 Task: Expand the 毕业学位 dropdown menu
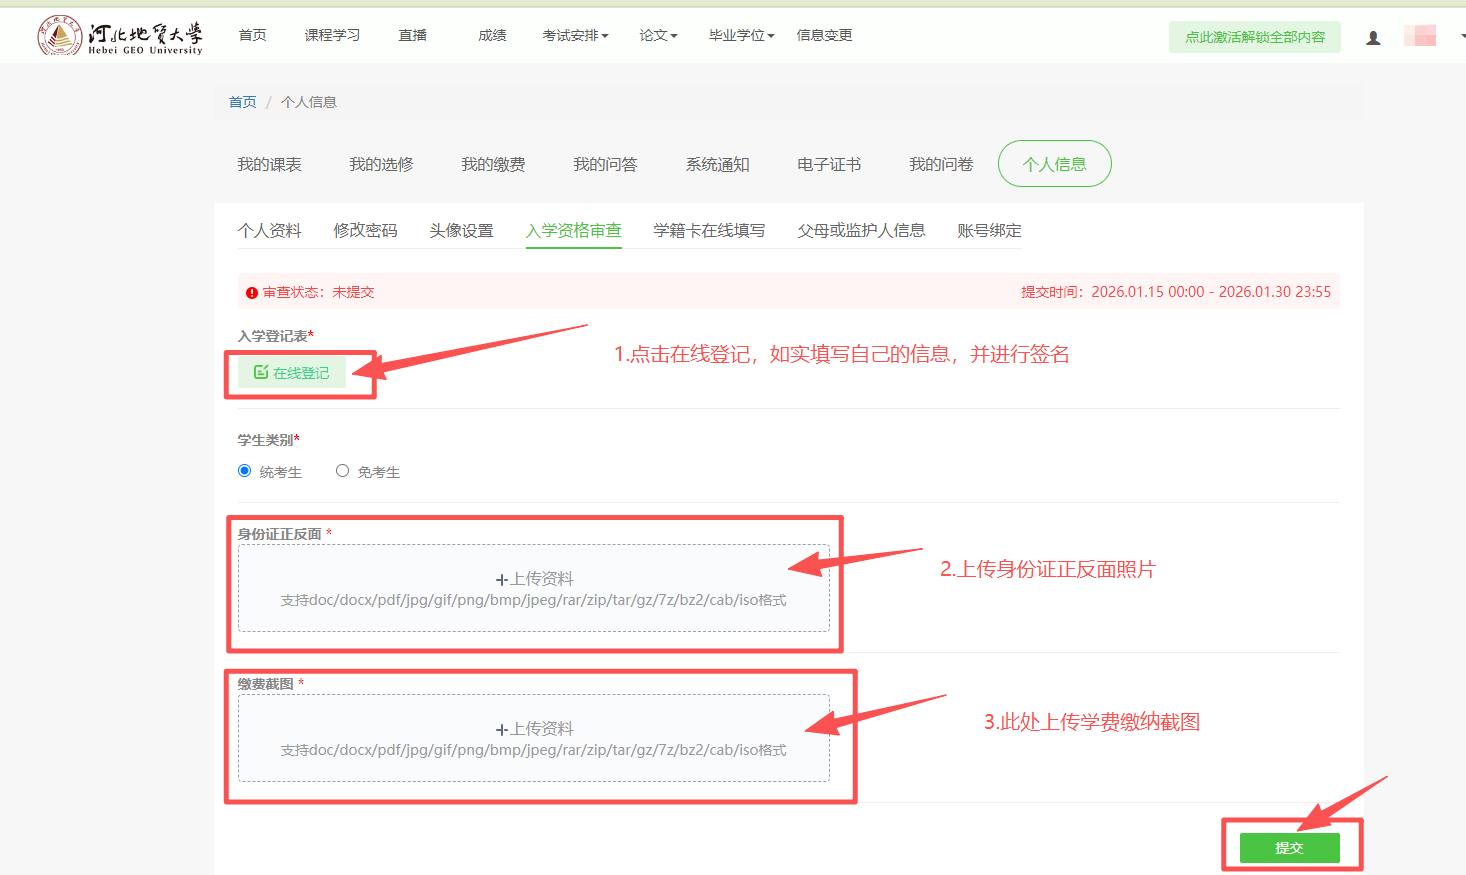pyautogui.click(x=741, y=36)
